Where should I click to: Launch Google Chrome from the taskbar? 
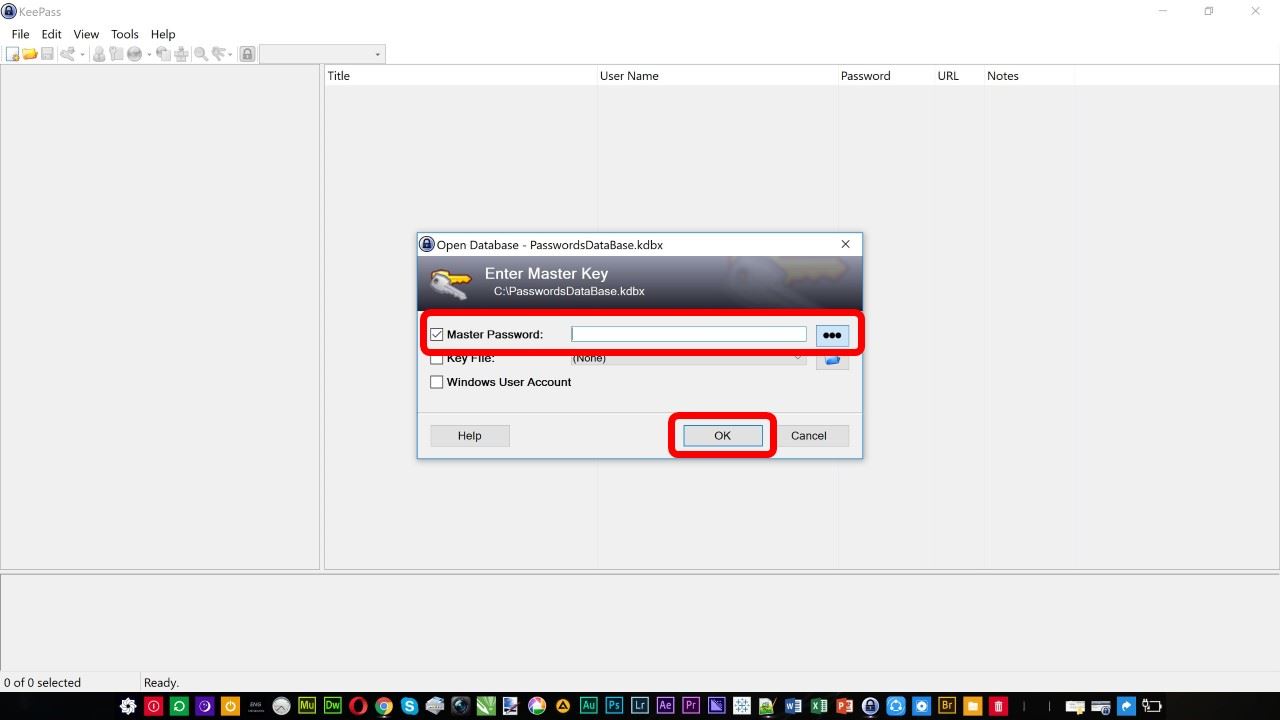click(383, 706)
